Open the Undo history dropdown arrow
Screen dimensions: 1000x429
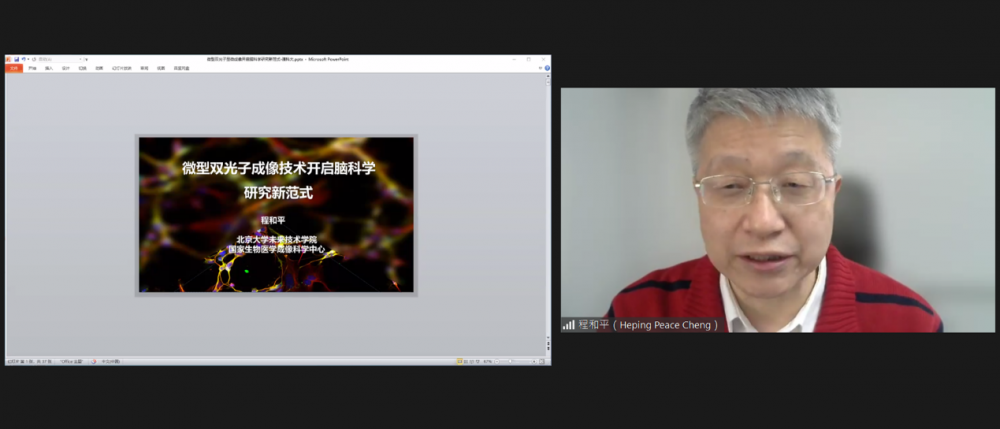30,59
